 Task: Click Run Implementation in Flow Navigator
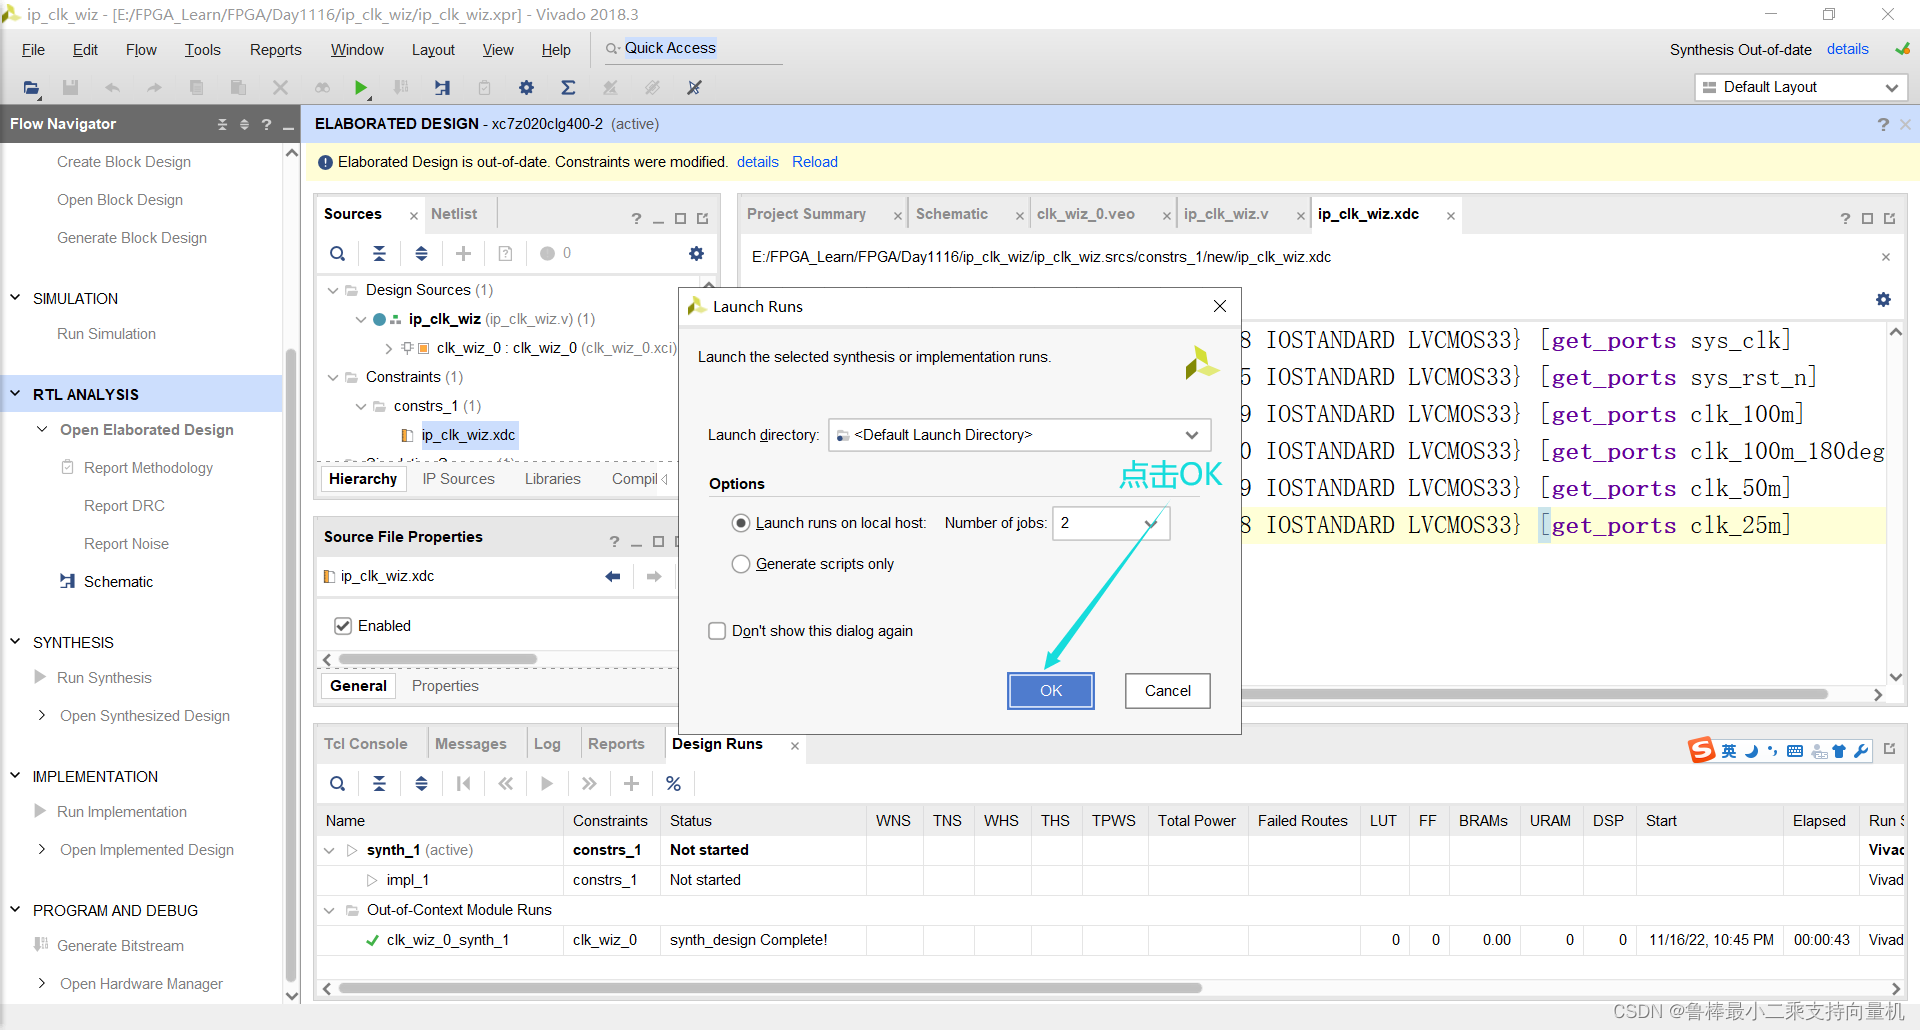[x=122, y=812]
